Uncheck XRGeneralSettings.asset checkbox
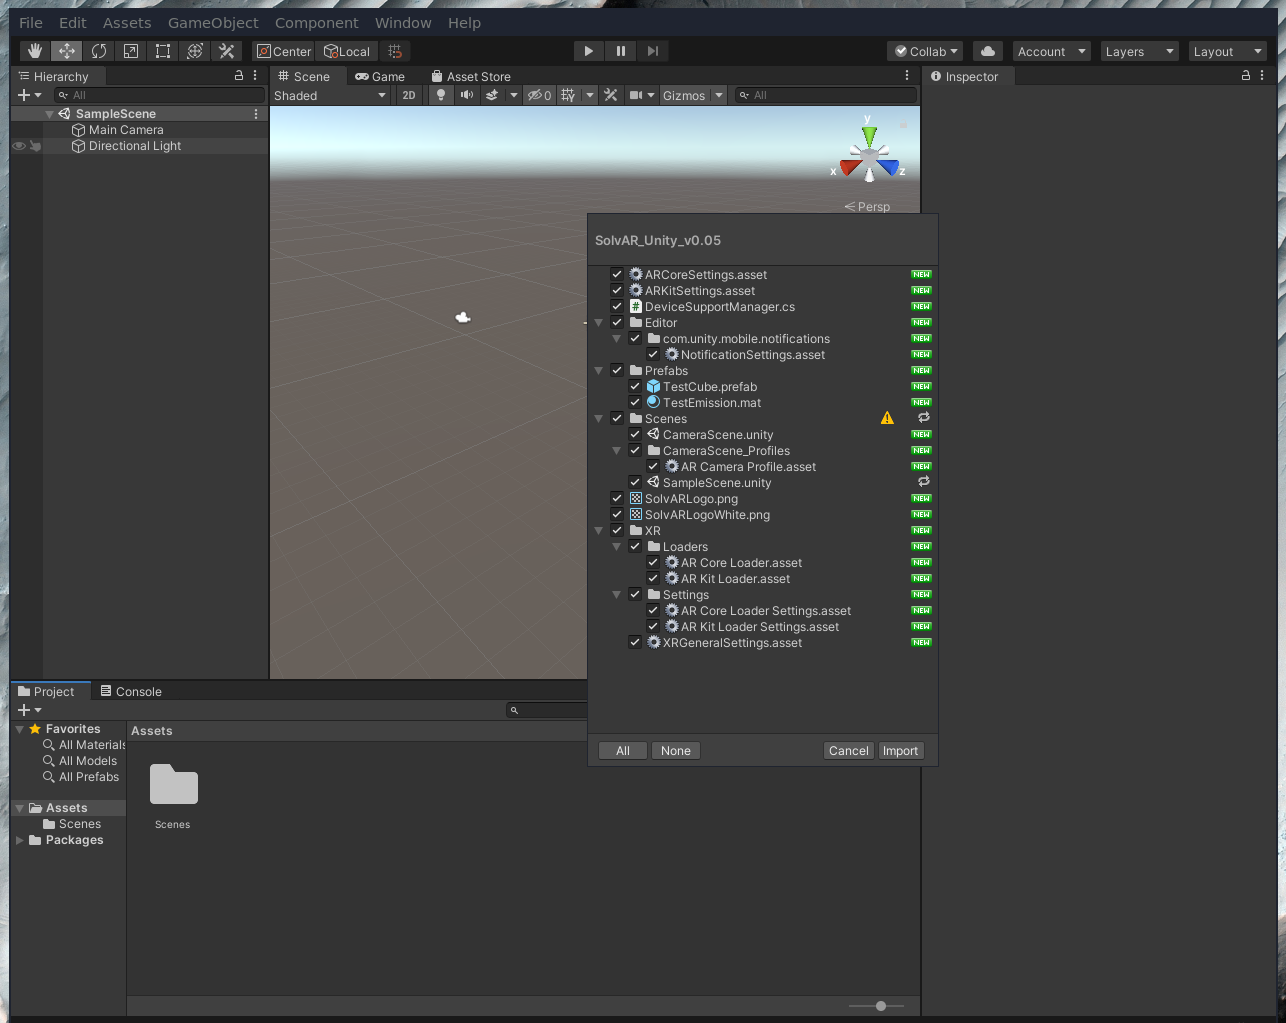Image resolution: width=1286 pixels, height=1023 pixels. pos(635,642)
